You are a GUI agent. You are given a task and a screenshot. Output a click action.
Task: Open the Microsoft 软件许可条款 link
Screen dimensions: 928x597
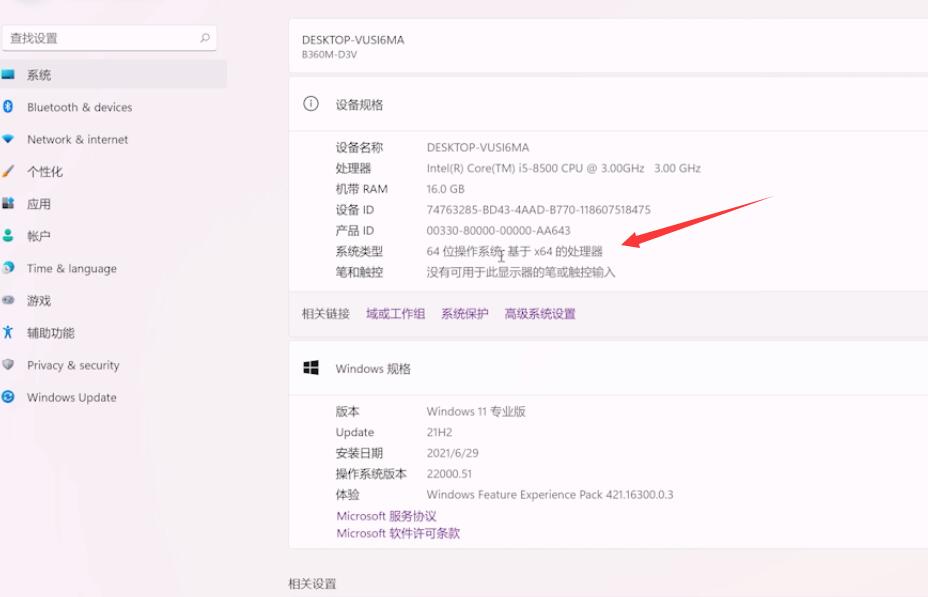pos(398,533)
